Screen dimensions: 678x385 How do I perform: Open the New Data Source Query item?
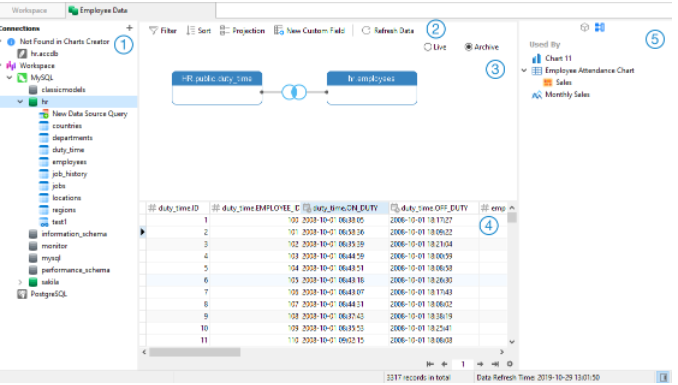pos(90,114)
